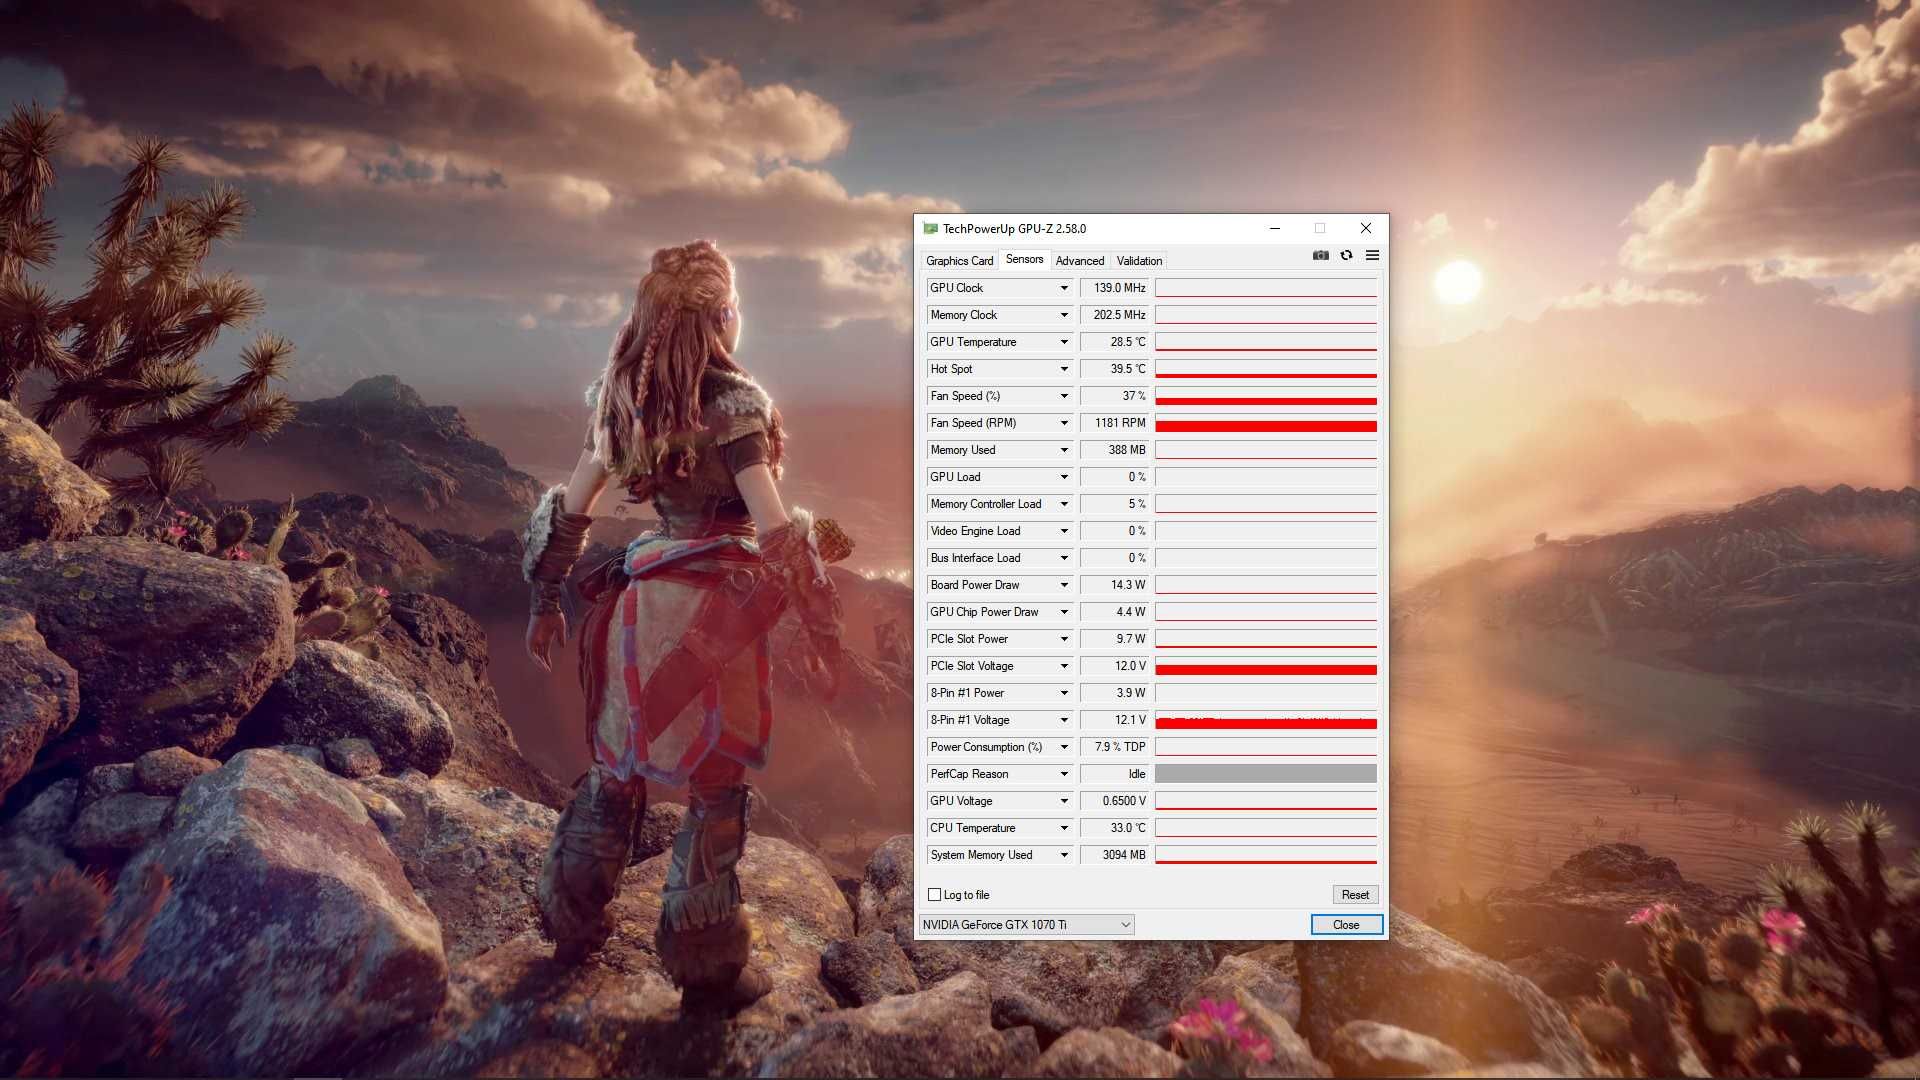1920x1080 pixels.
Task: Click the System Memory Used 3094 MB value
Action: (1115, 855)
